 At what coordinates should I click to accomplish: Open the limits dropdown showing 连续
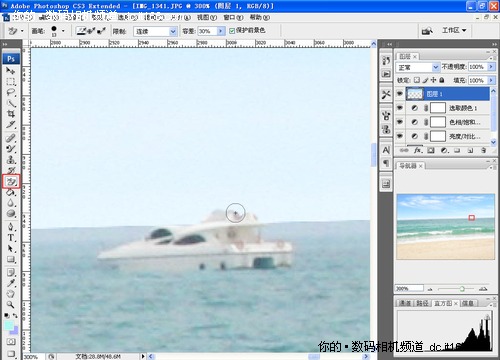[x=155, y=31]
